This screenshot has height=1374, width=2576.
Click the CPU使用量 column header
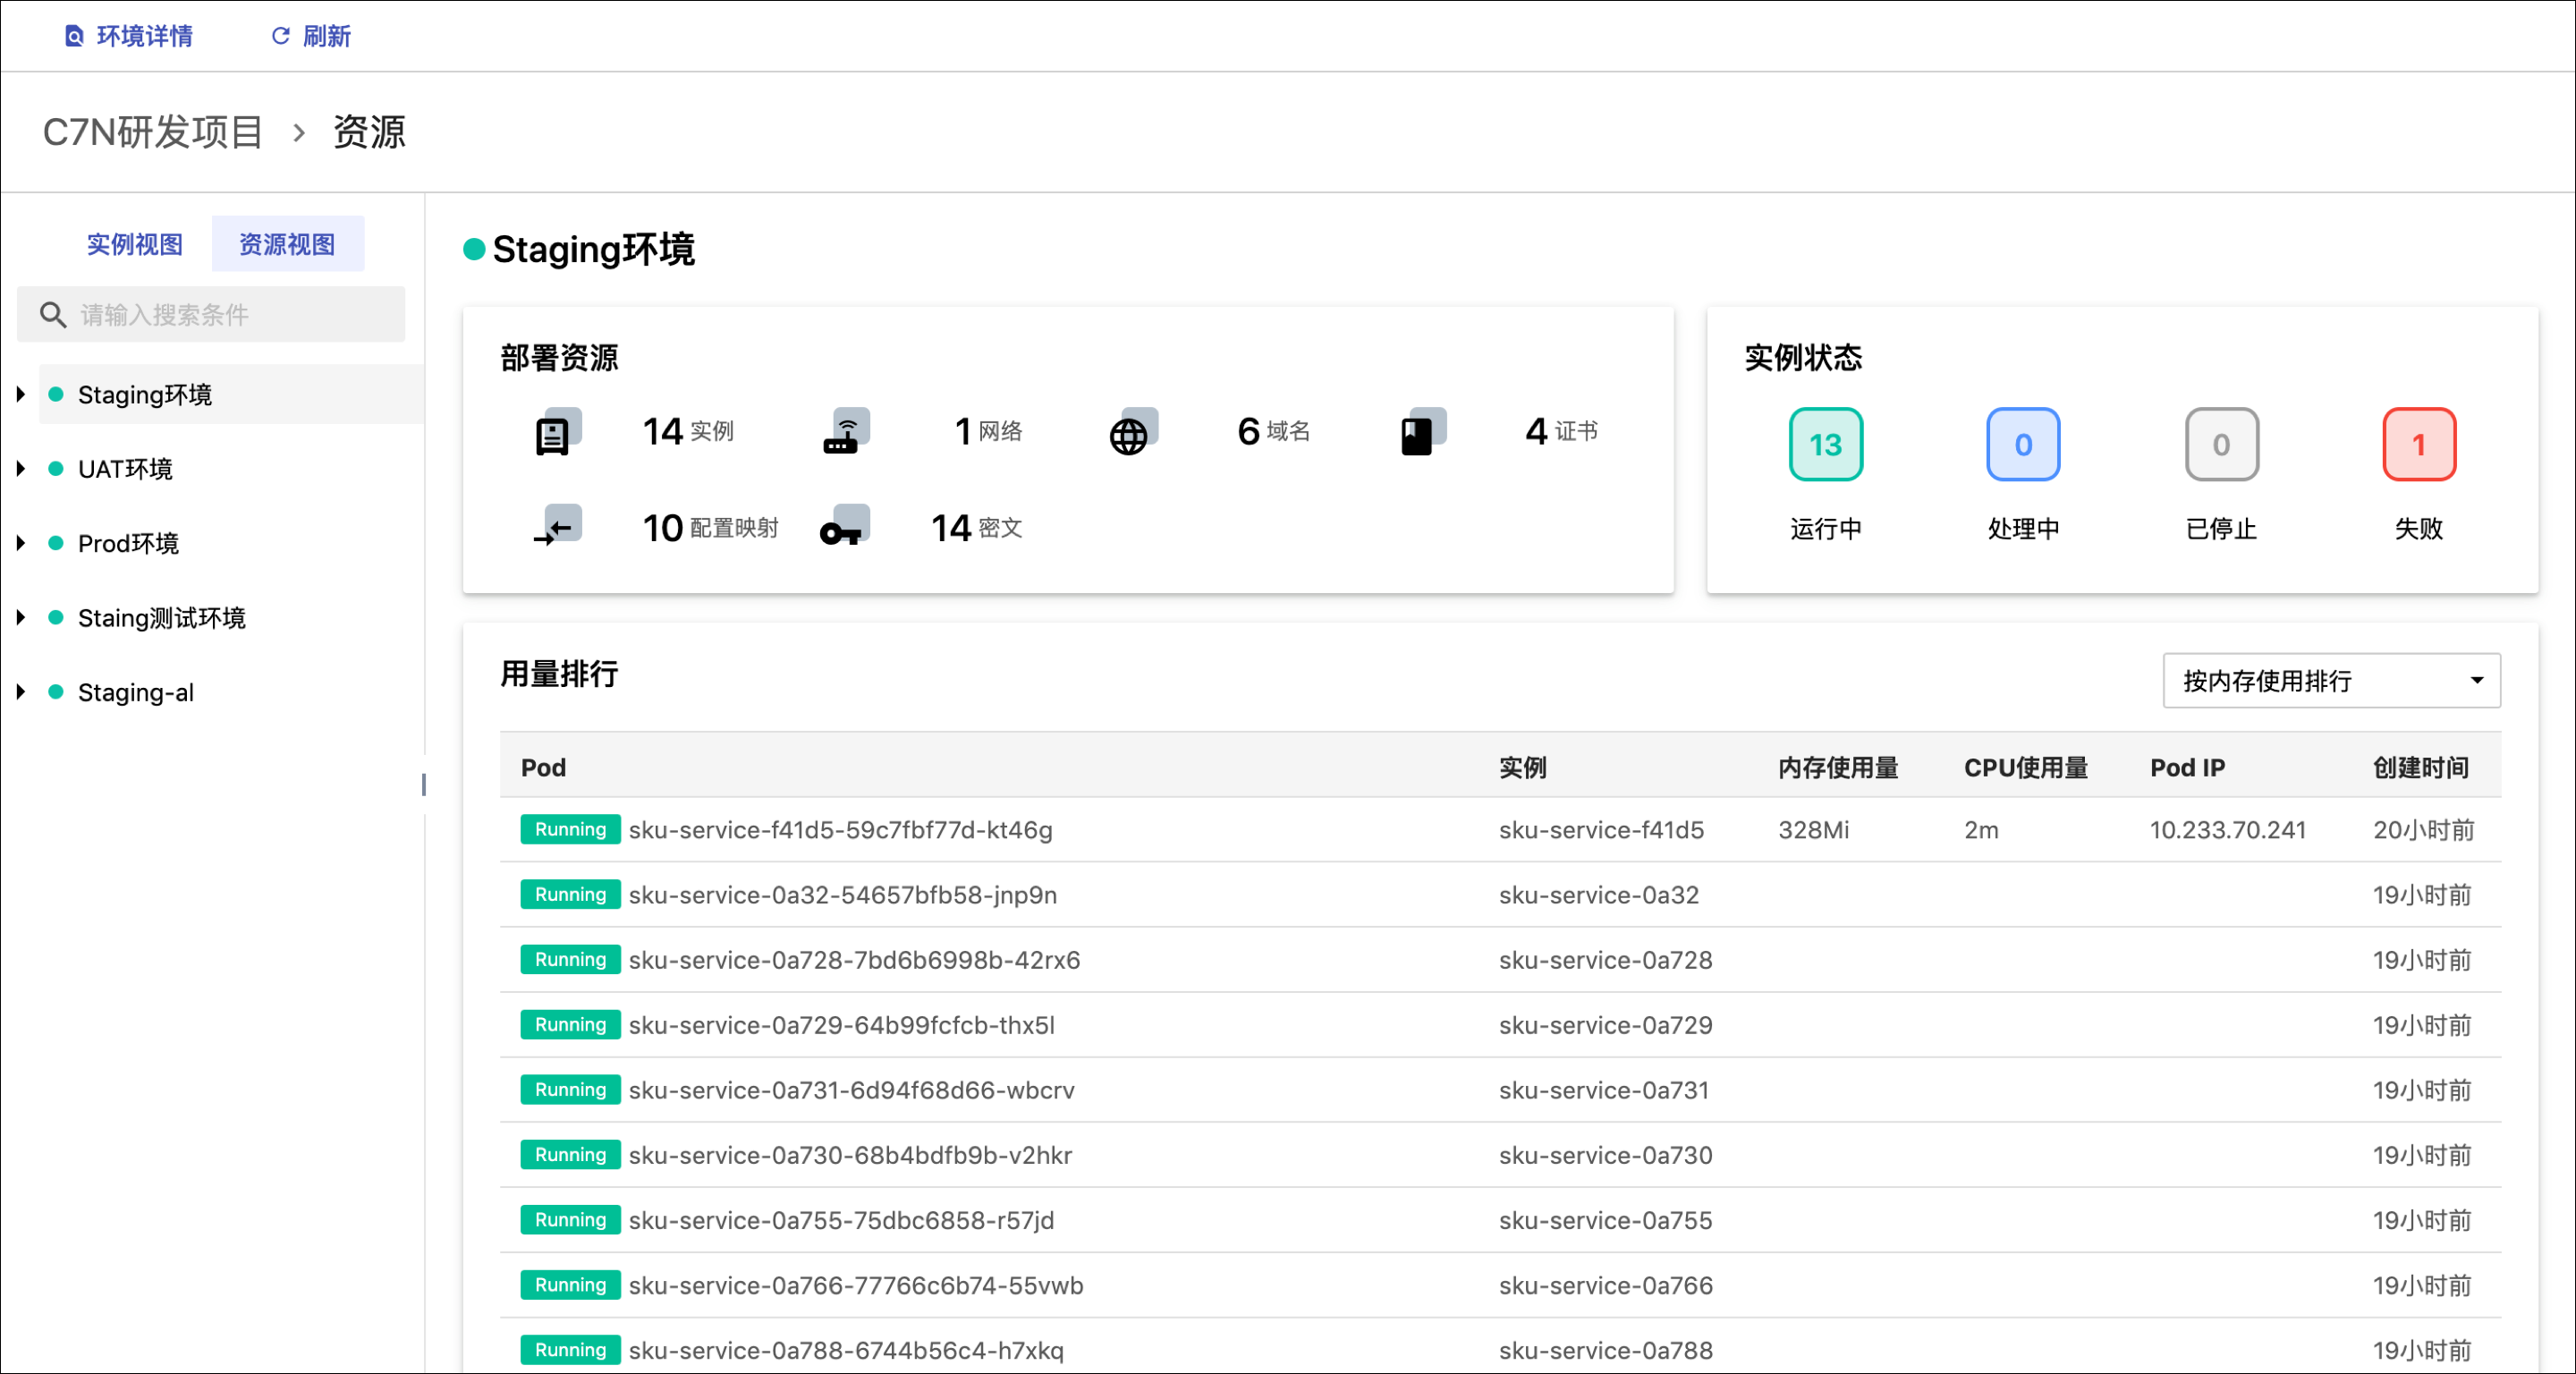pyautogui.click(x=2026, y=767)
